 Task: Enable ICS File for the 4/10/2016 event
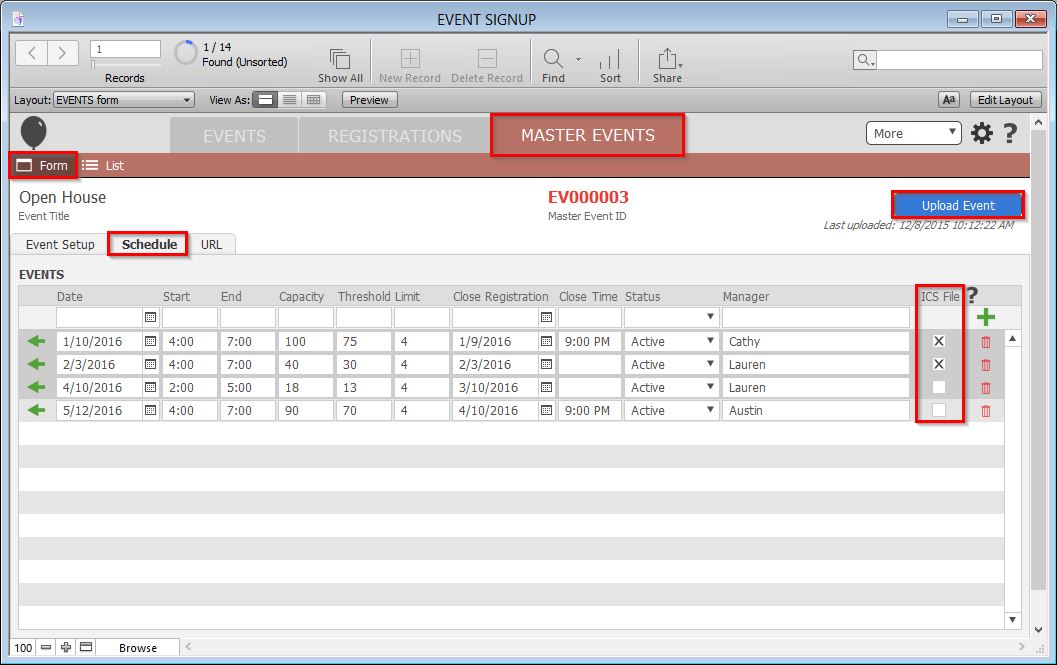[939, 387]
